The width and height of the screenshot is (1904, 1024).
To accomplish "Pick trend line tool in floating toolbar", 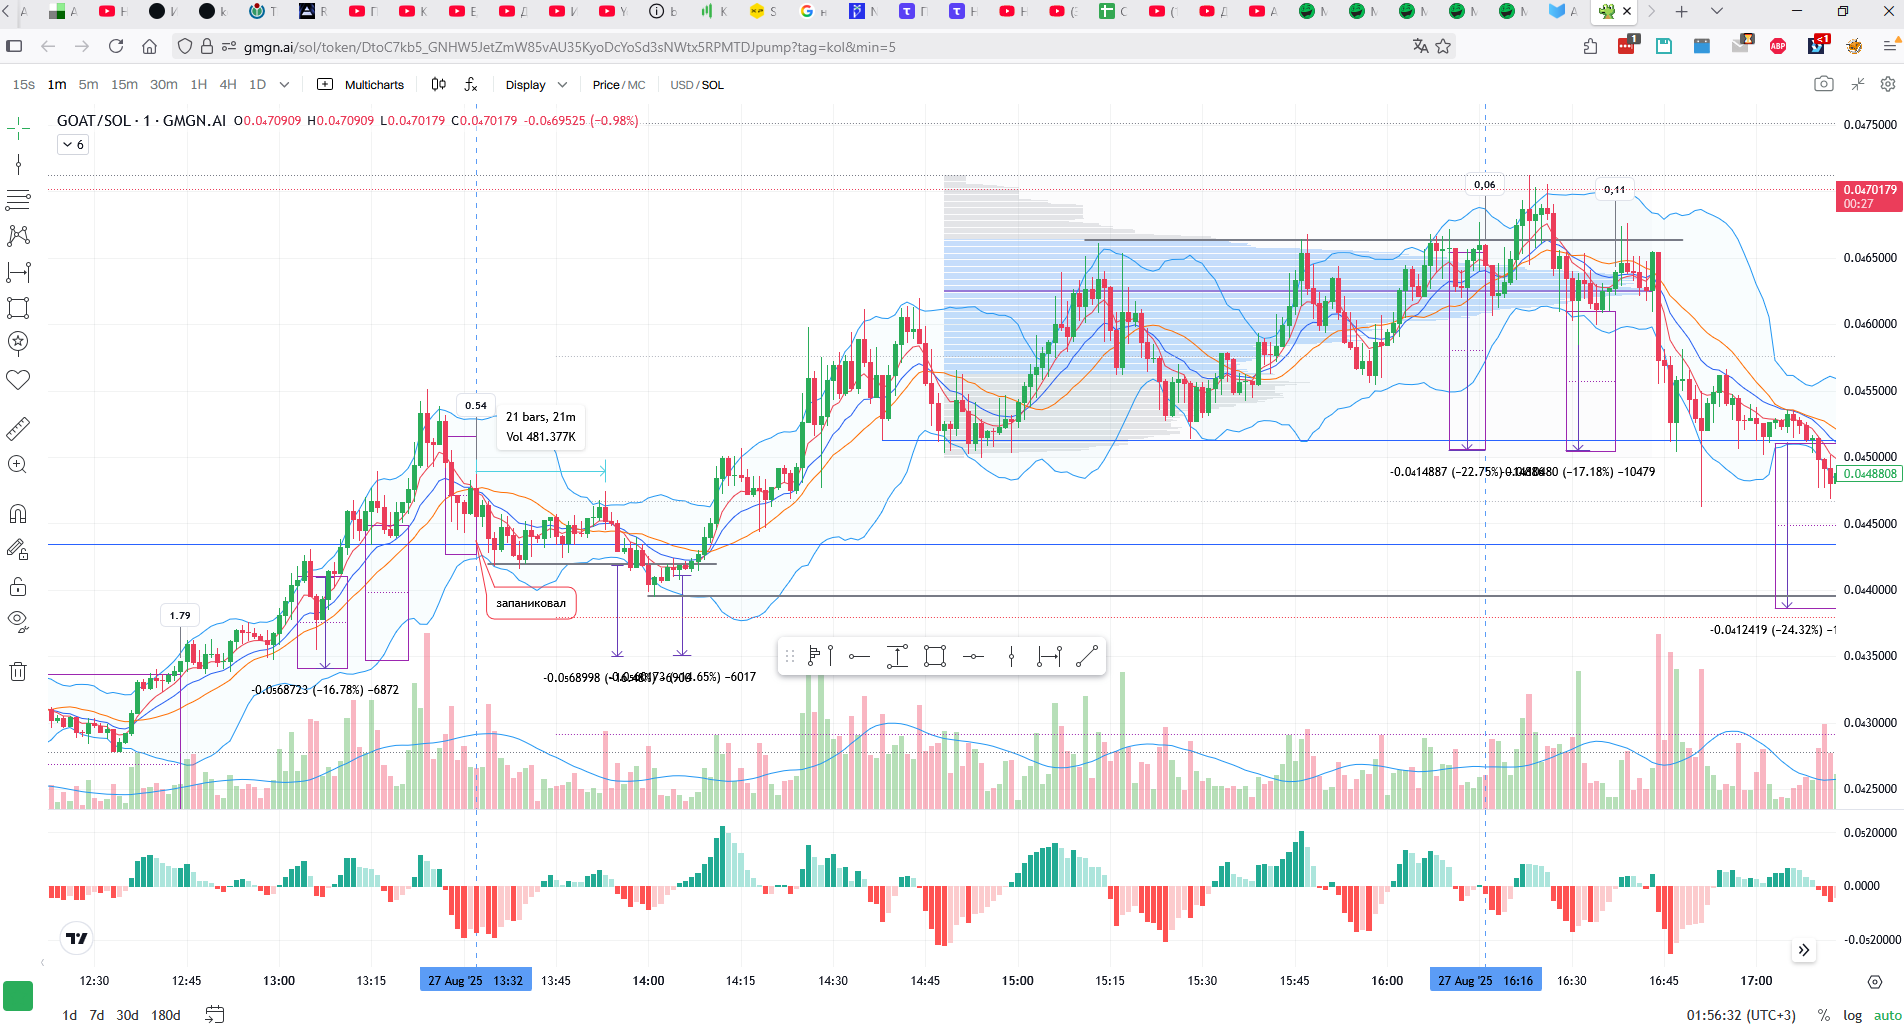I will [1087, 656].
